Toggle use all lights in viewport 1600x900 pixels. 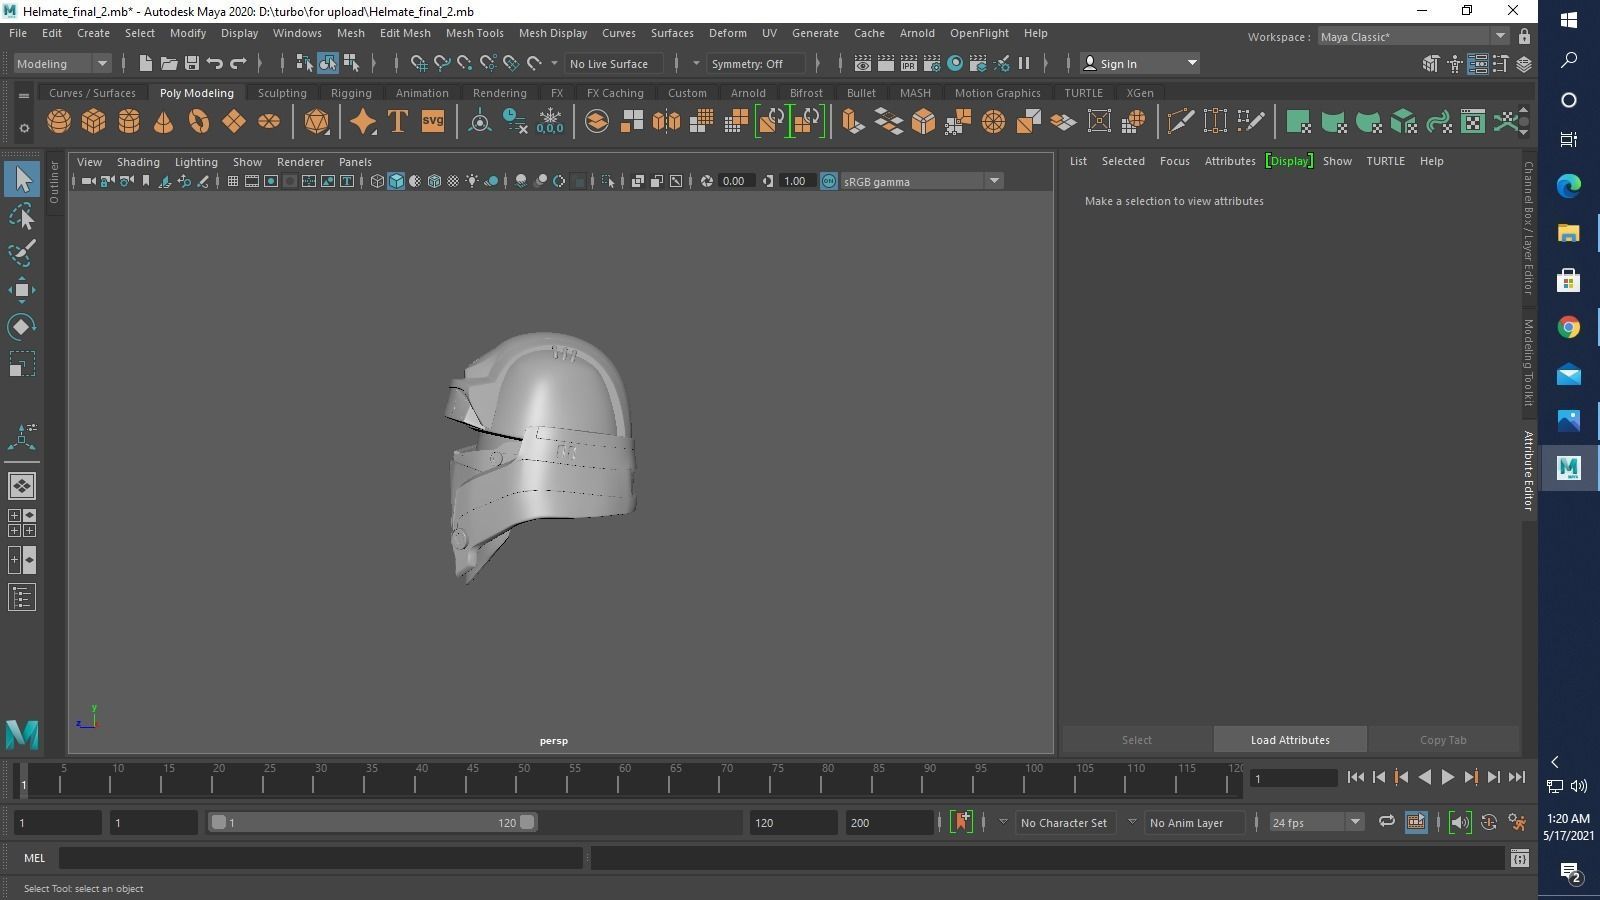point(472,181)
